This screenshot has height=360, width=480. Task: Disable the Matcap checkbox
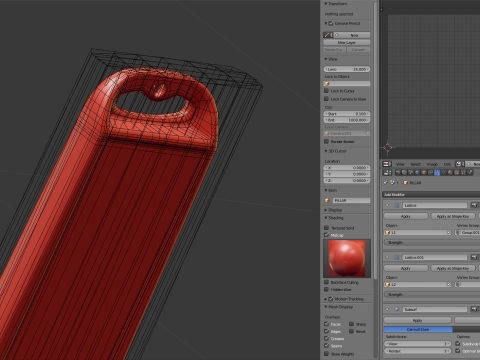pyautogui.click(x=327, y=235)
